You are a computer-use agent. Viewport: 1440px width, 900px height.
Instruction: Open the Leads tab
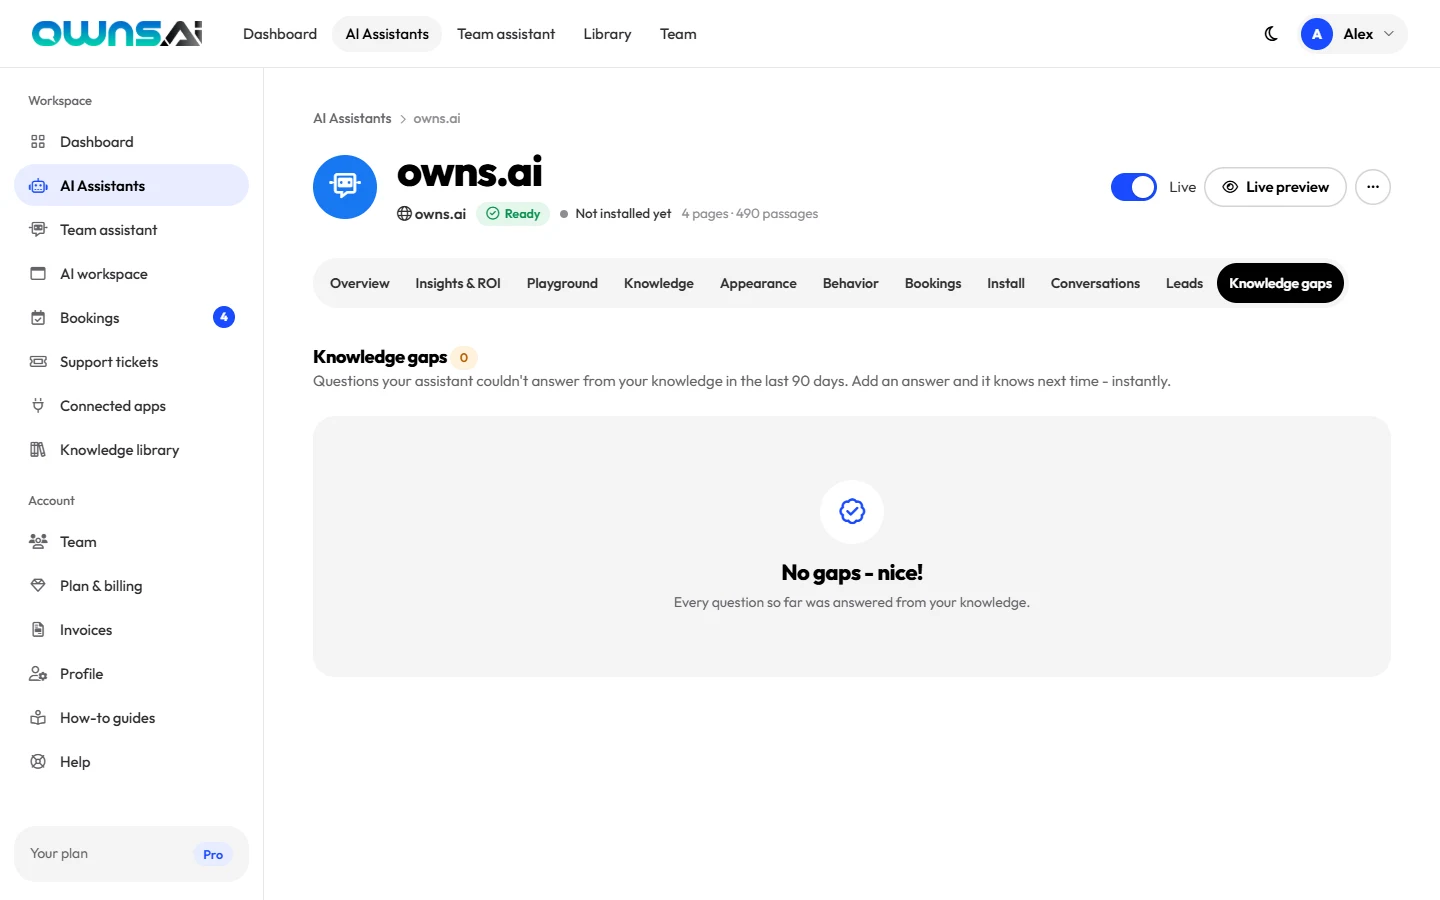coord(1184,284)
